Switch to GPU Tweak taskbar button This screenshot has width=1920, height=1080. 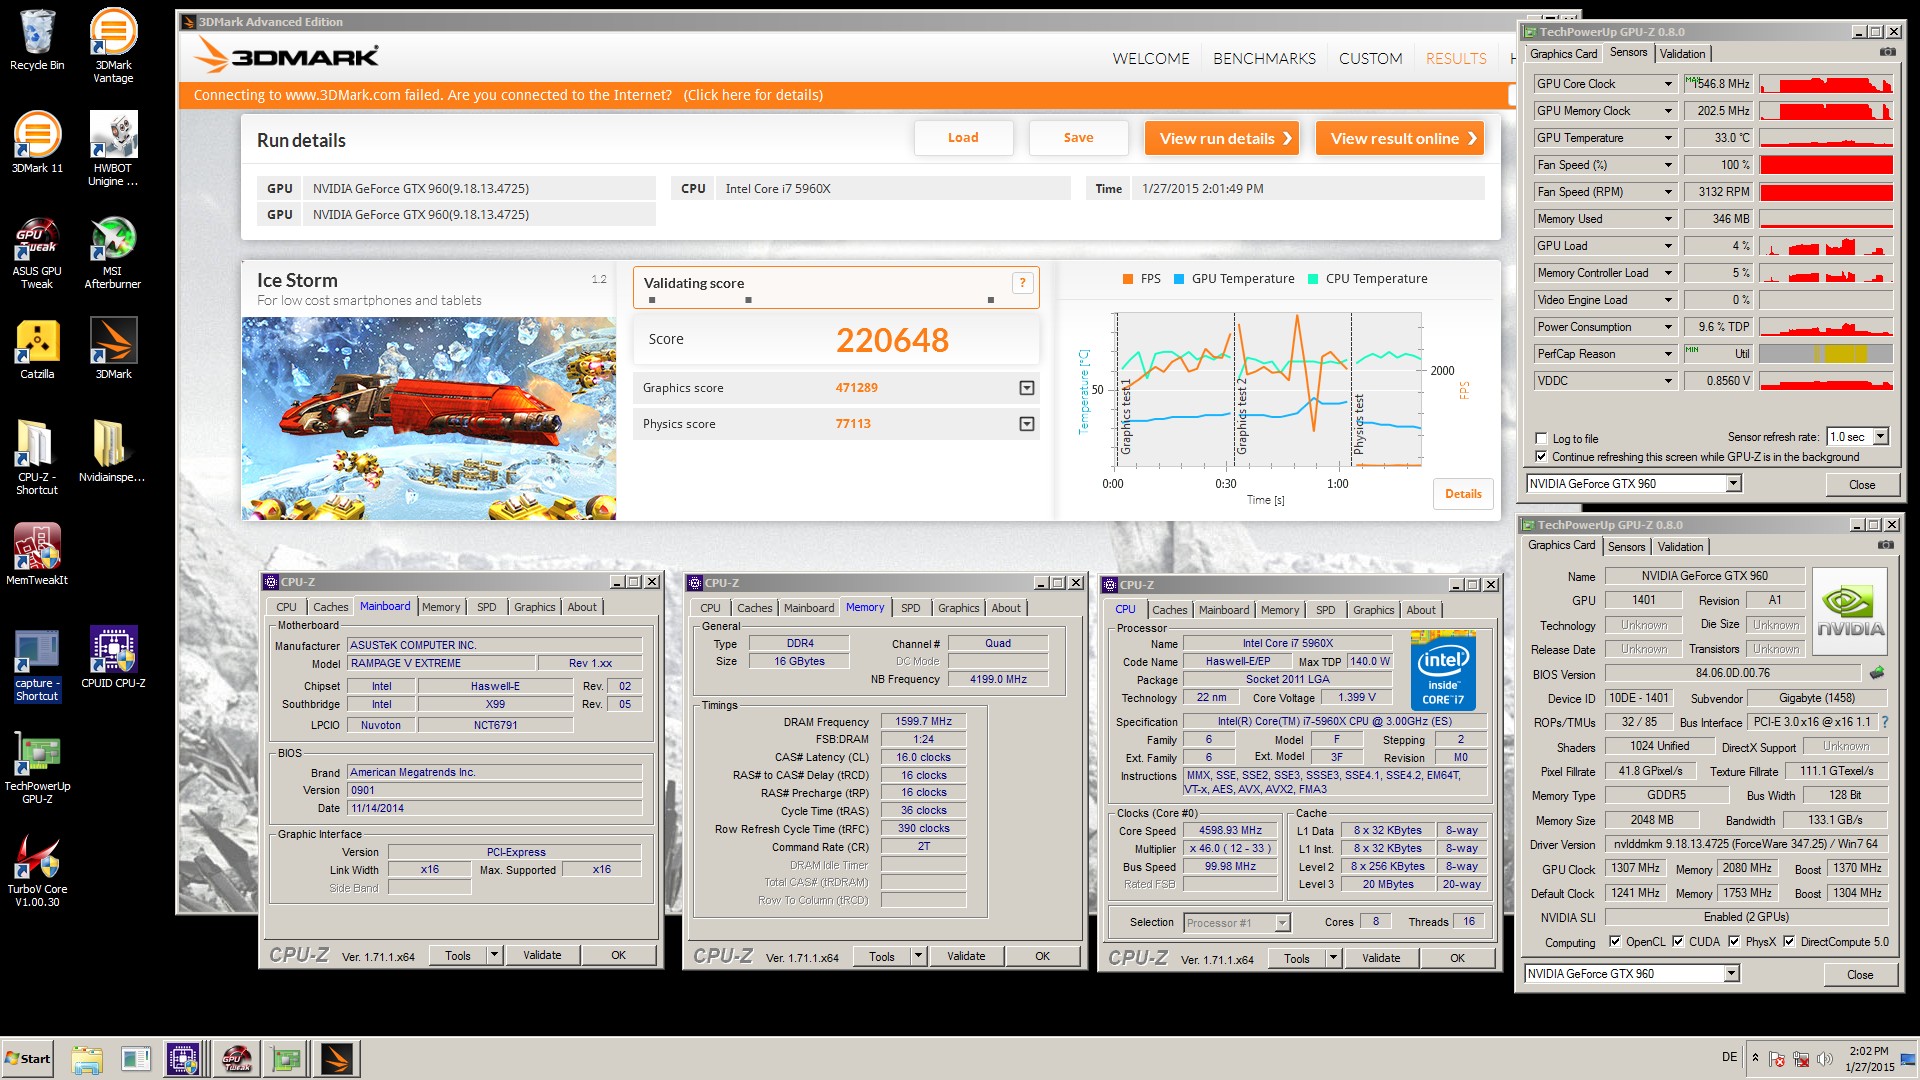236,1059
